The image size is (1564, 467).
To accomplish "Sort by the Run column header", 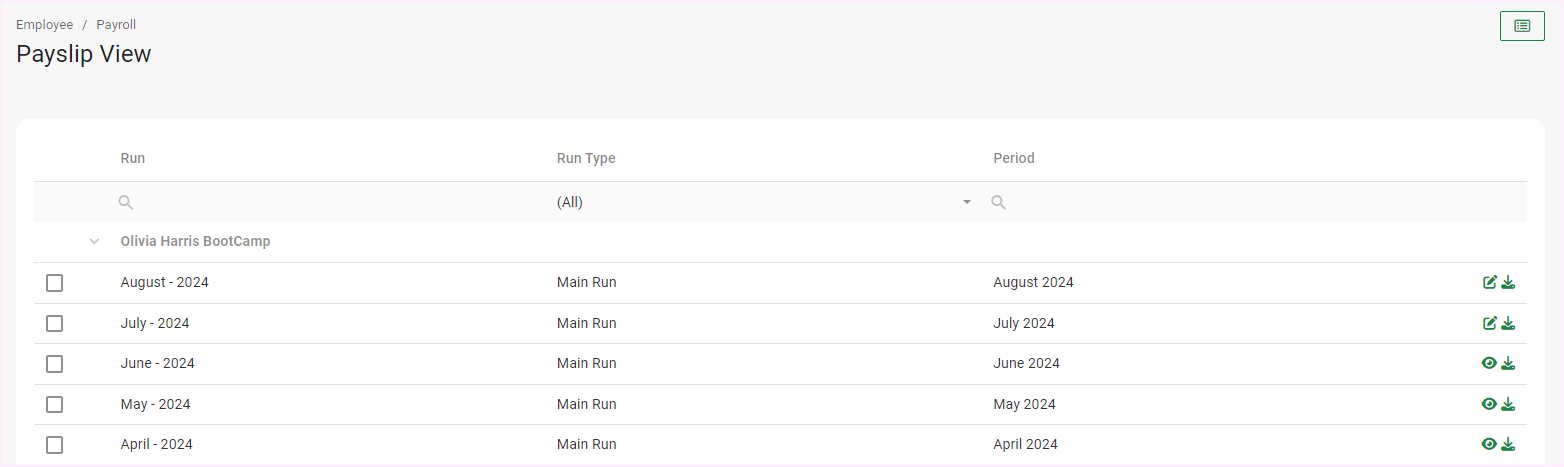I will coord(133,158).
